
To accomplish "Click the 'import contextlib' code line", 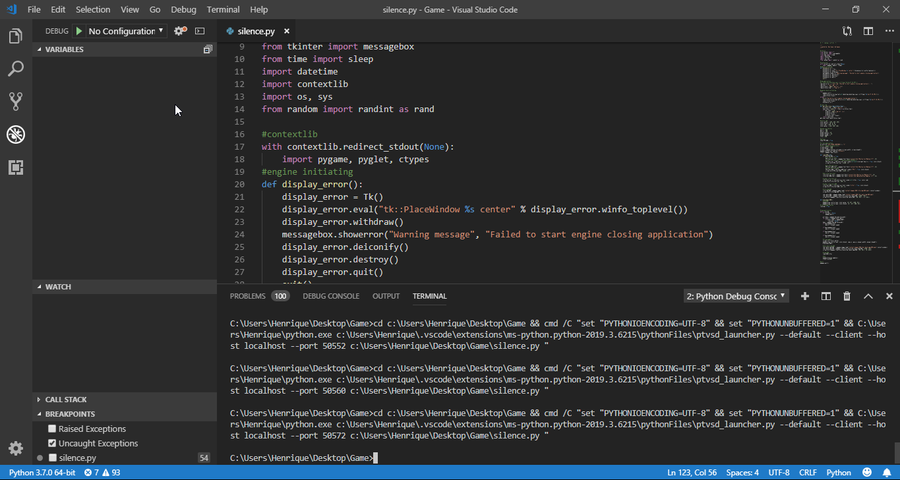I will (x=305, y=84).
